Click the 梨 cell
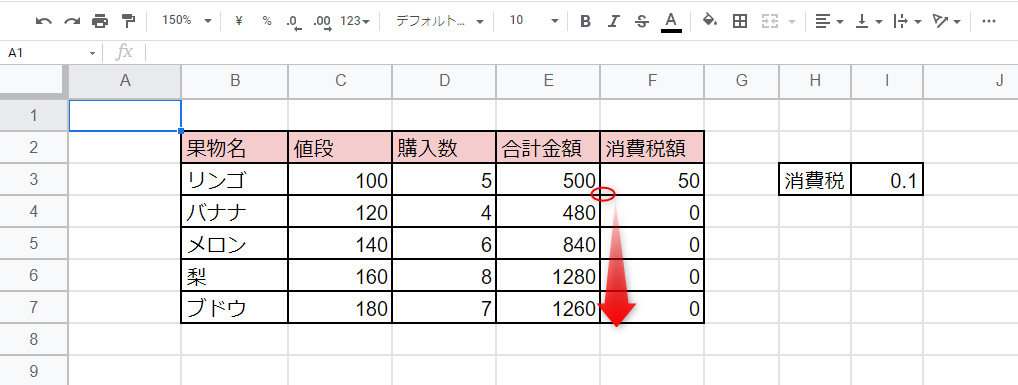The image size is (1018, 385). (235, 276)
